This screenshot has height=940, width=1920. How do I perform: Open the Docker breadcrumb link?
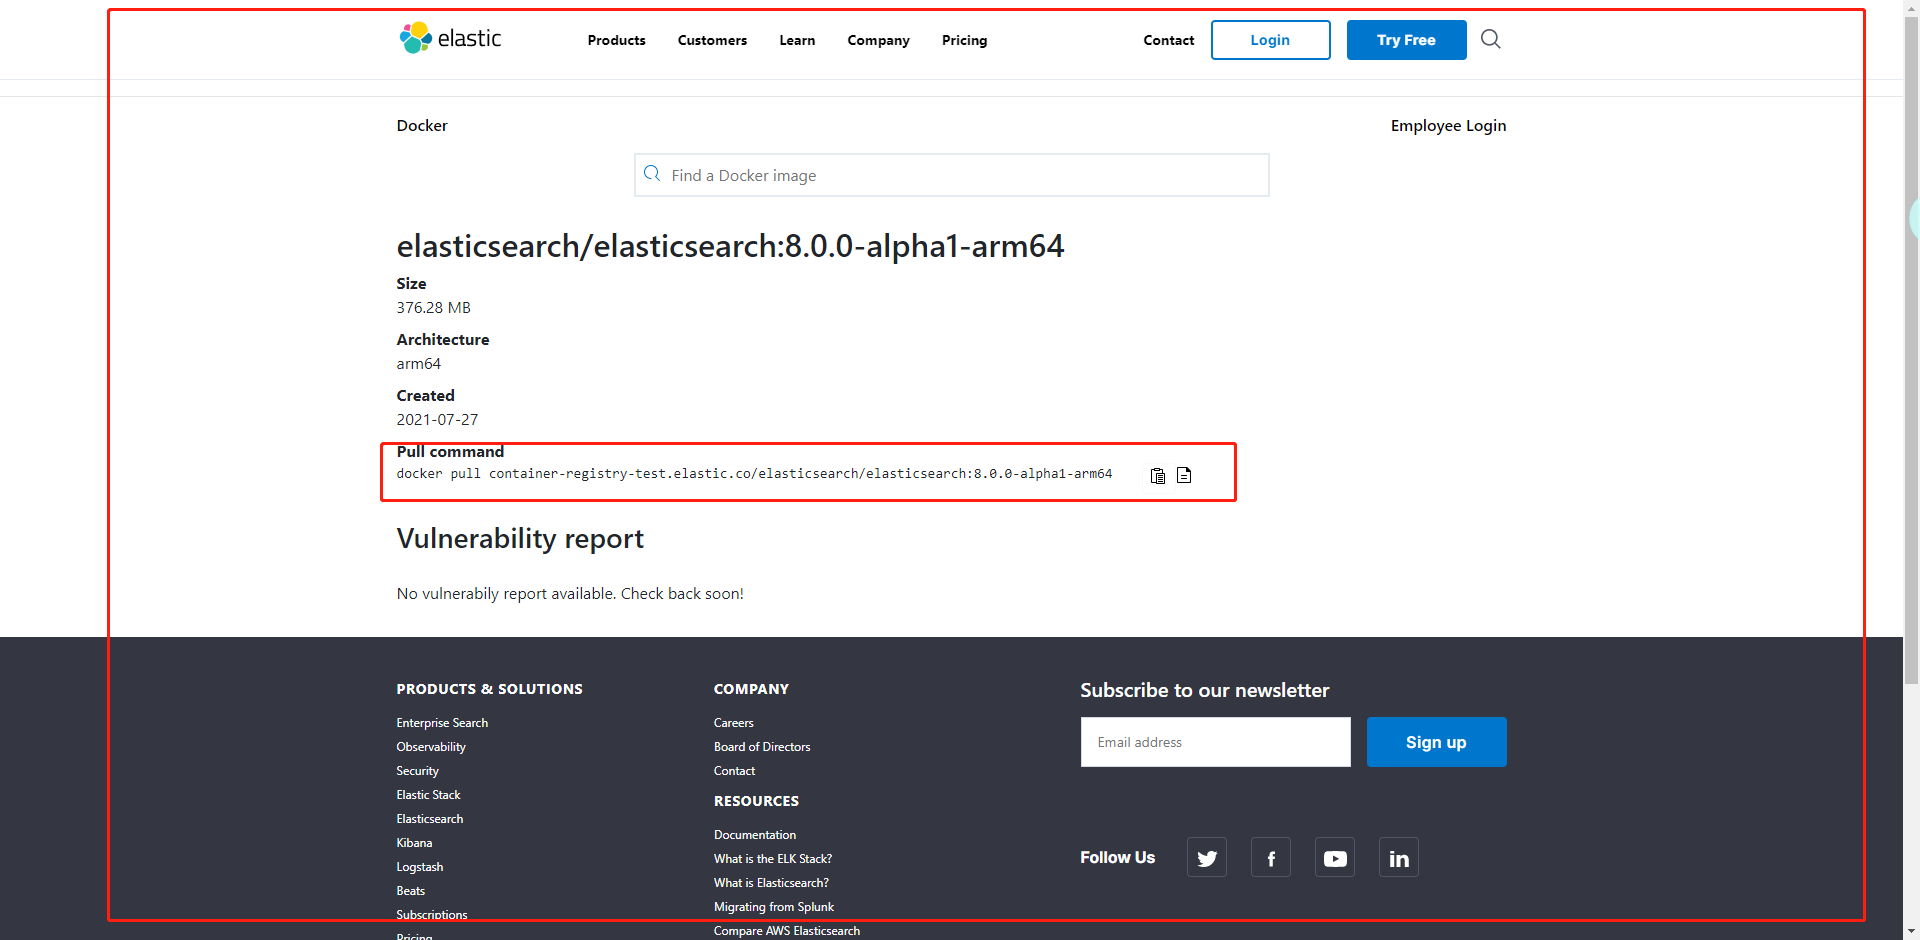422,125
